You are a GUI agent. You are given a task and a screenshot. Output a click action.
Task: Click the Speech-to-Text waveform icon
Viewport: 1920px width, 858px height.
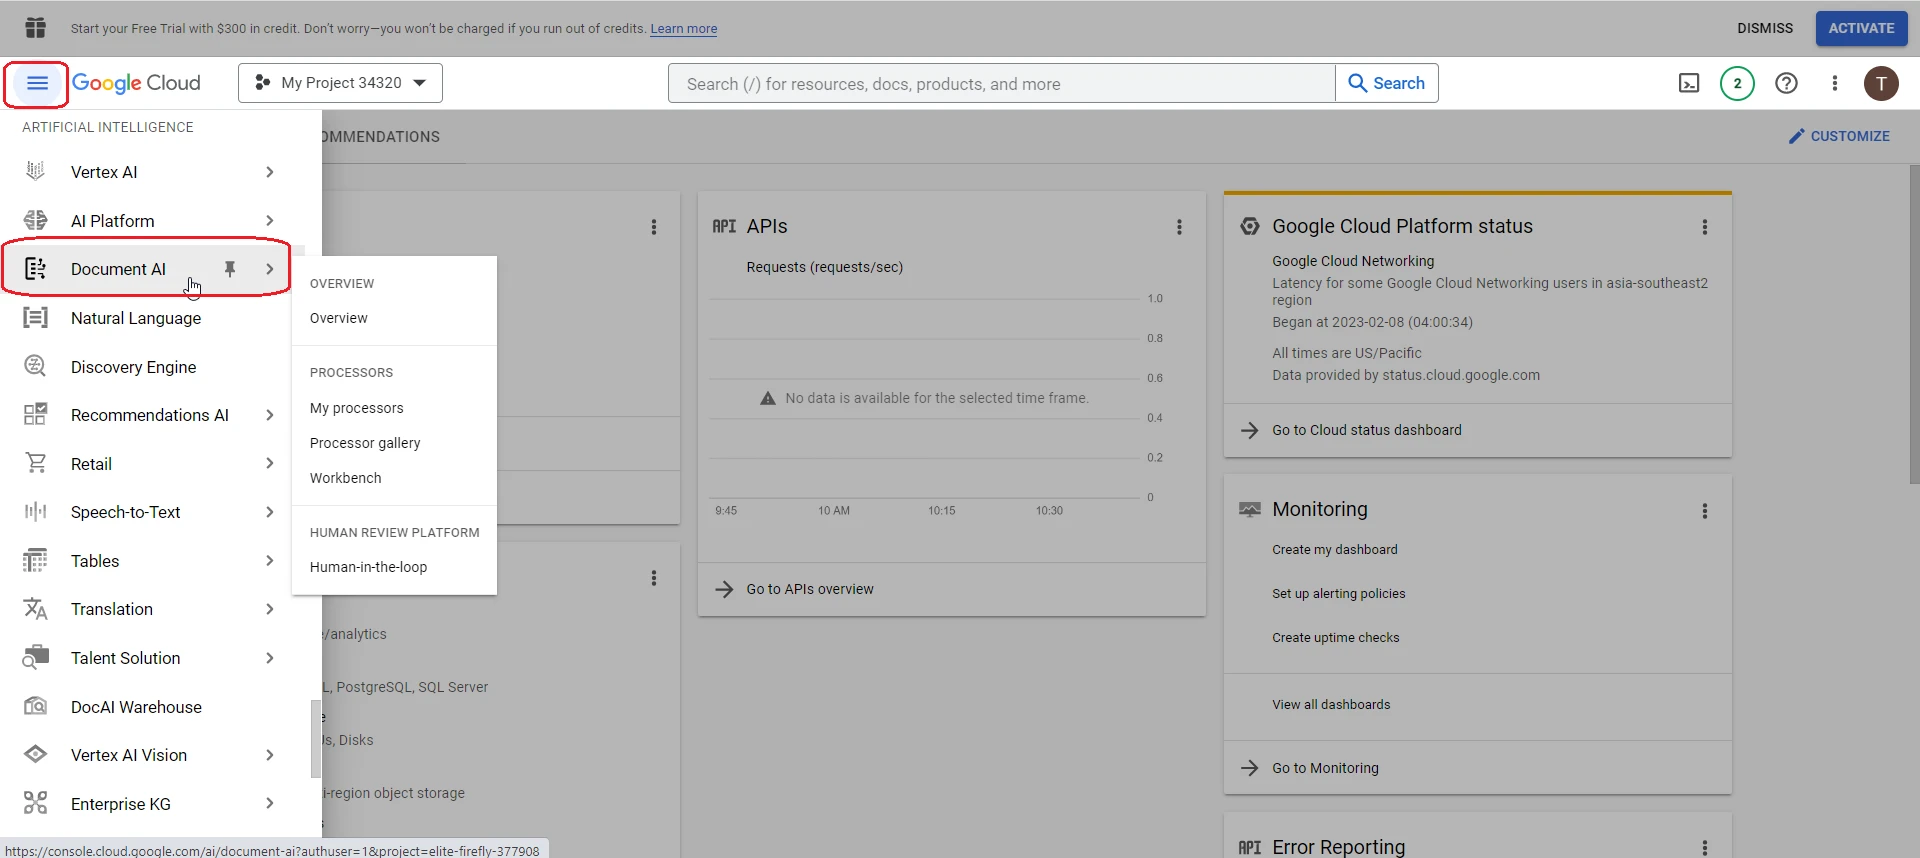click(x=35, y=512)
